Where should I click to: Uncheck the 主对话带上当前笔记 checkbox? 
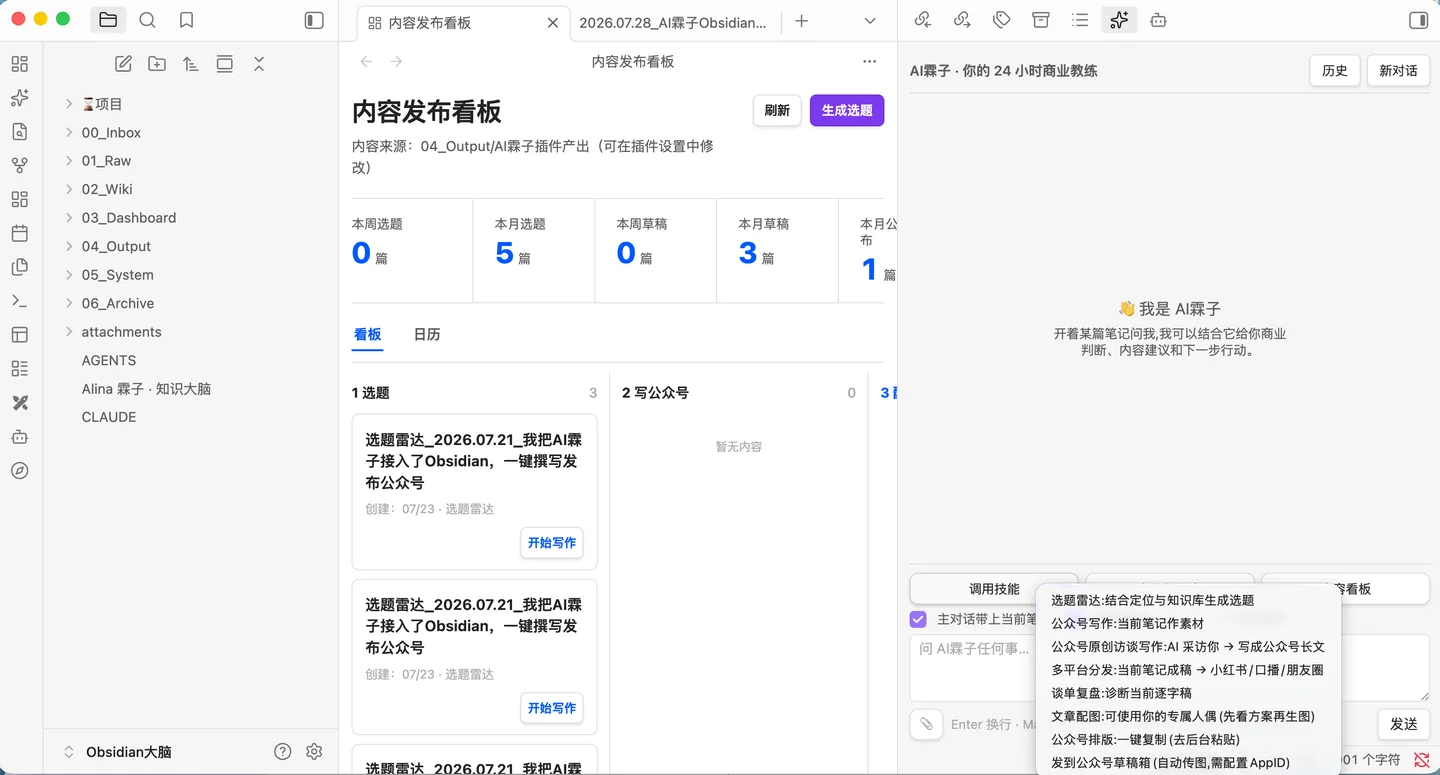click(918, 620)
